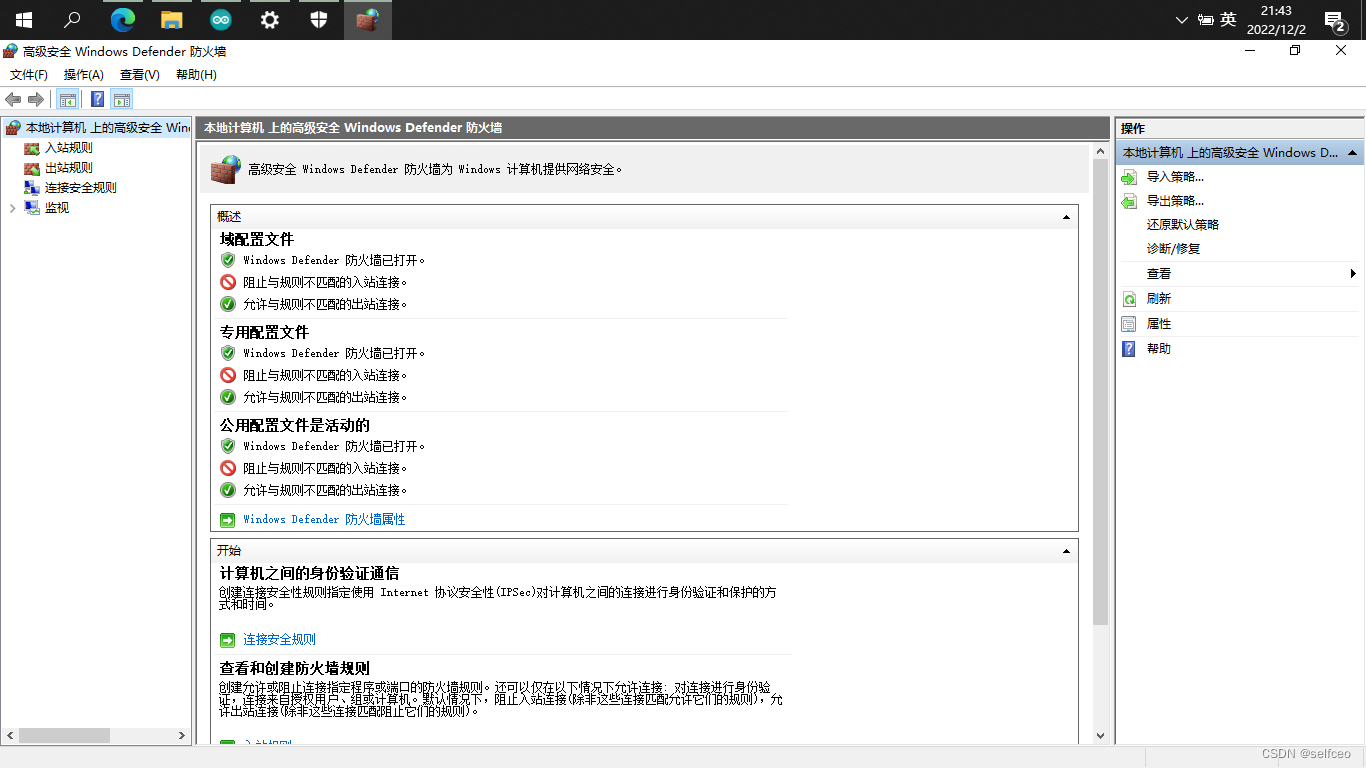The height and width of the screenshot is (768, 1366).
Task: Expand the system tray hidden icons chevron
Action: [x=1182, y=20]
